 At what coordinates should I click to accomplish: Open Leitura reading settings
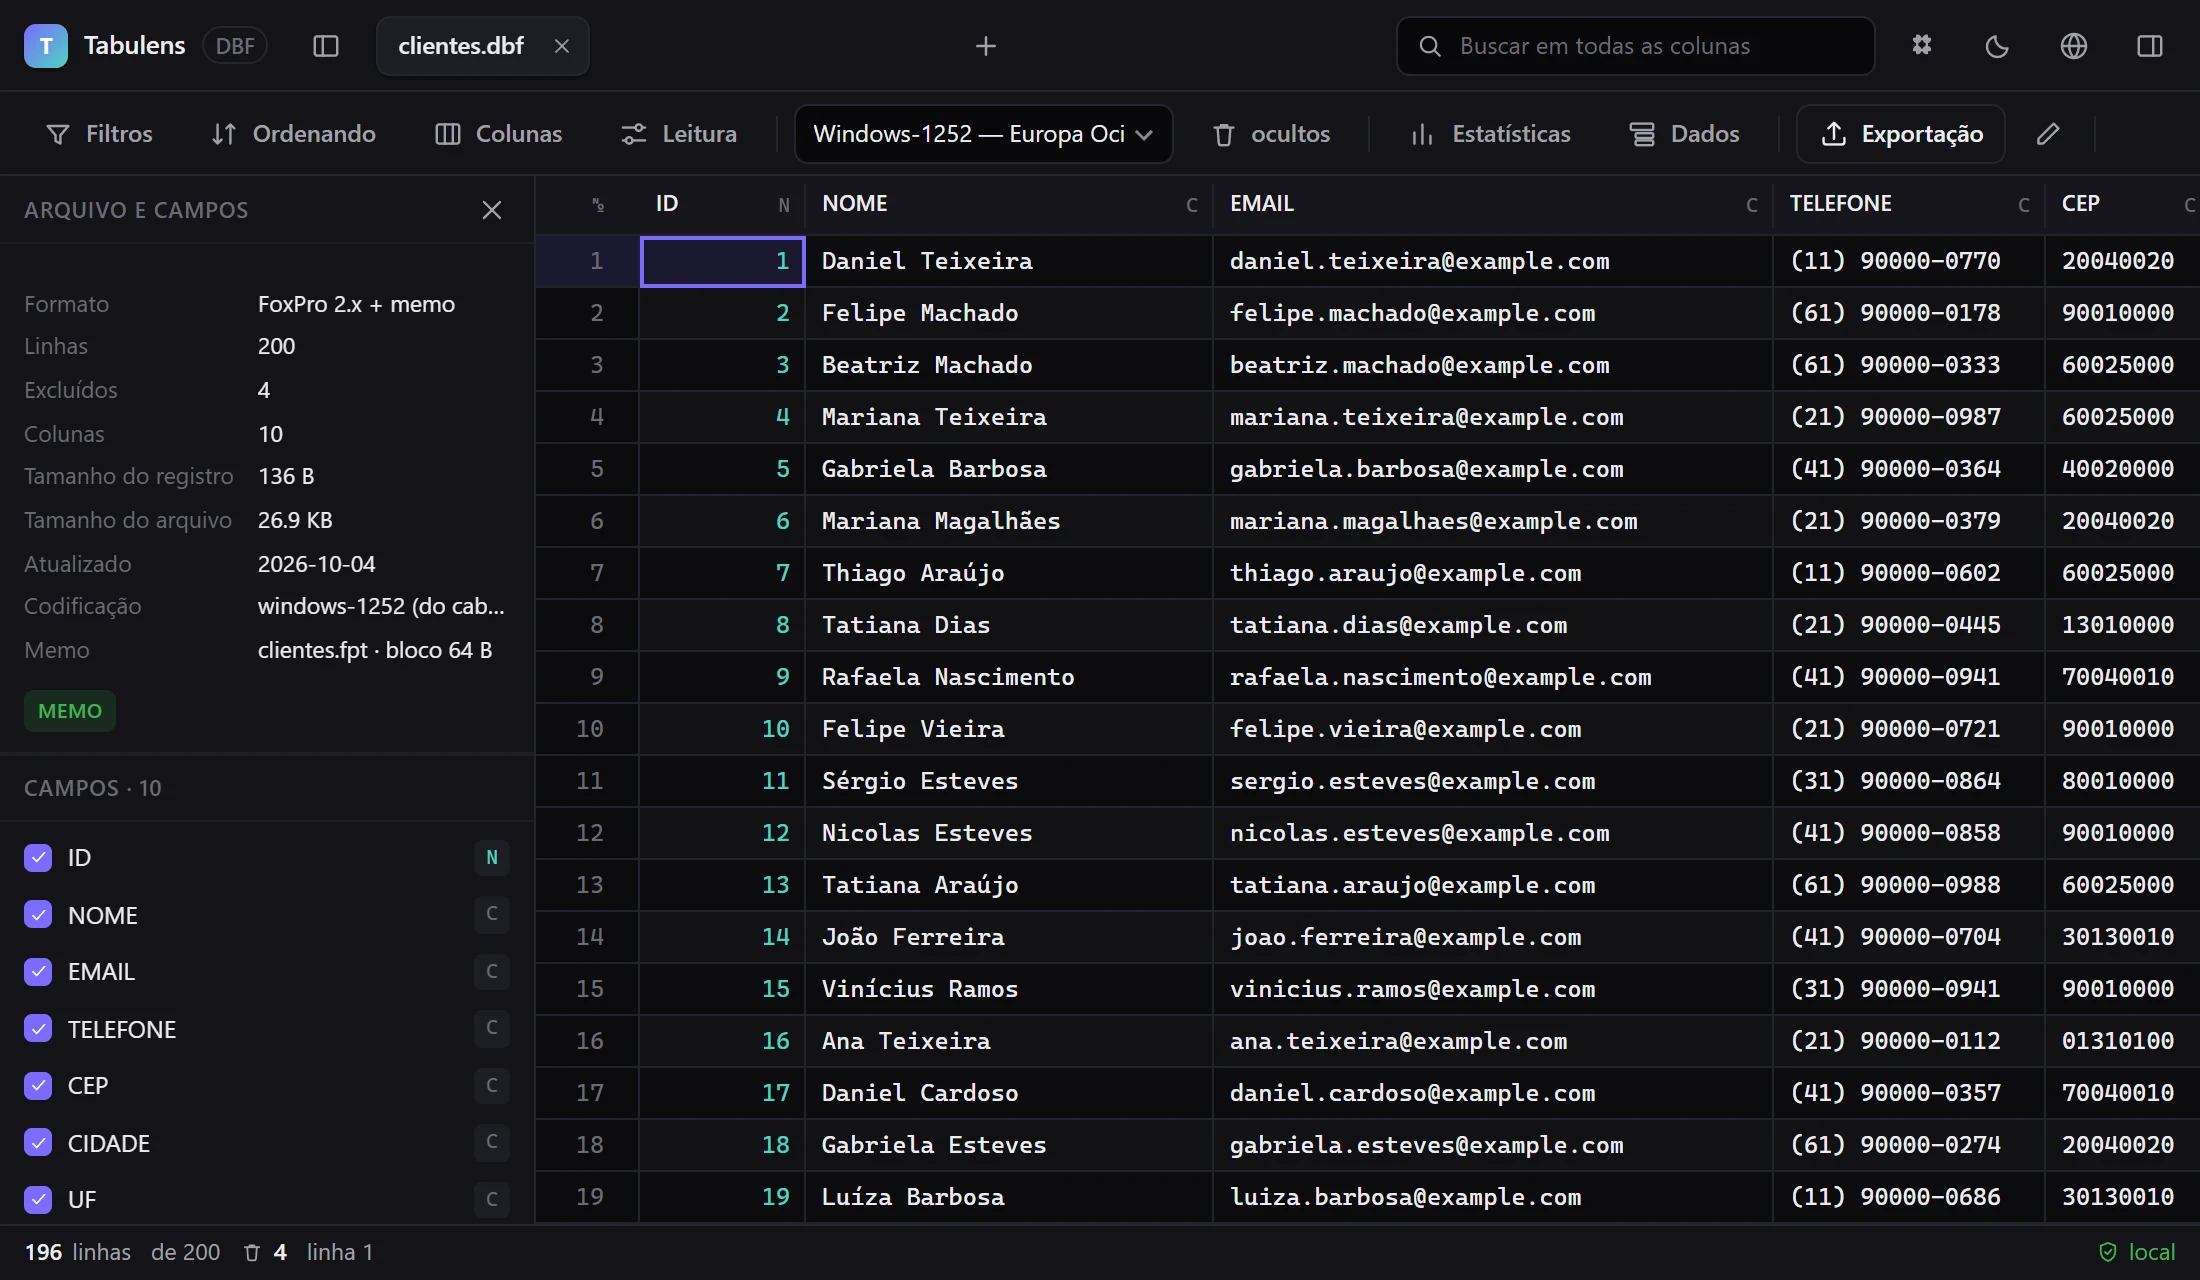[679, 134]
